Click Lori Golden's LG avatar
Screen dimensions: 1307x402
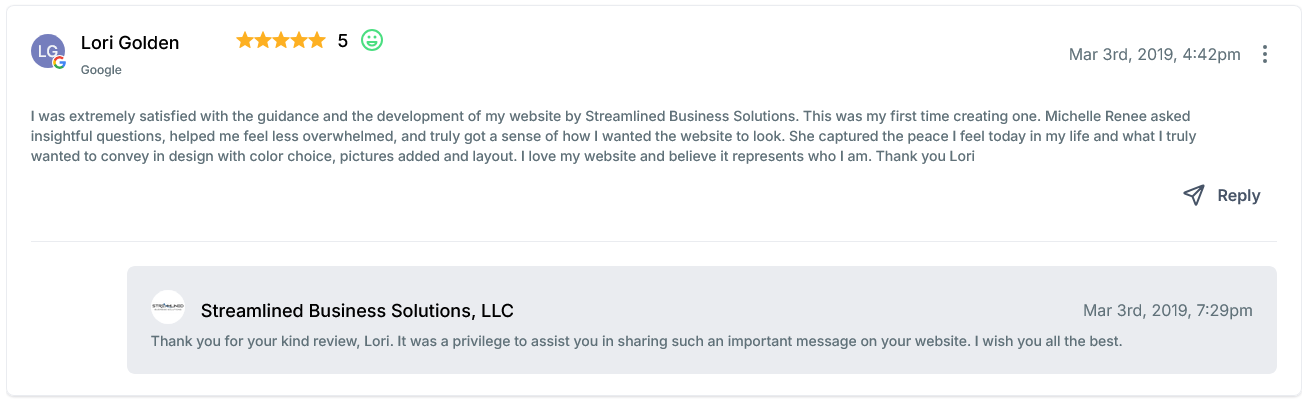pyautogui.click(x=47, y=50)
